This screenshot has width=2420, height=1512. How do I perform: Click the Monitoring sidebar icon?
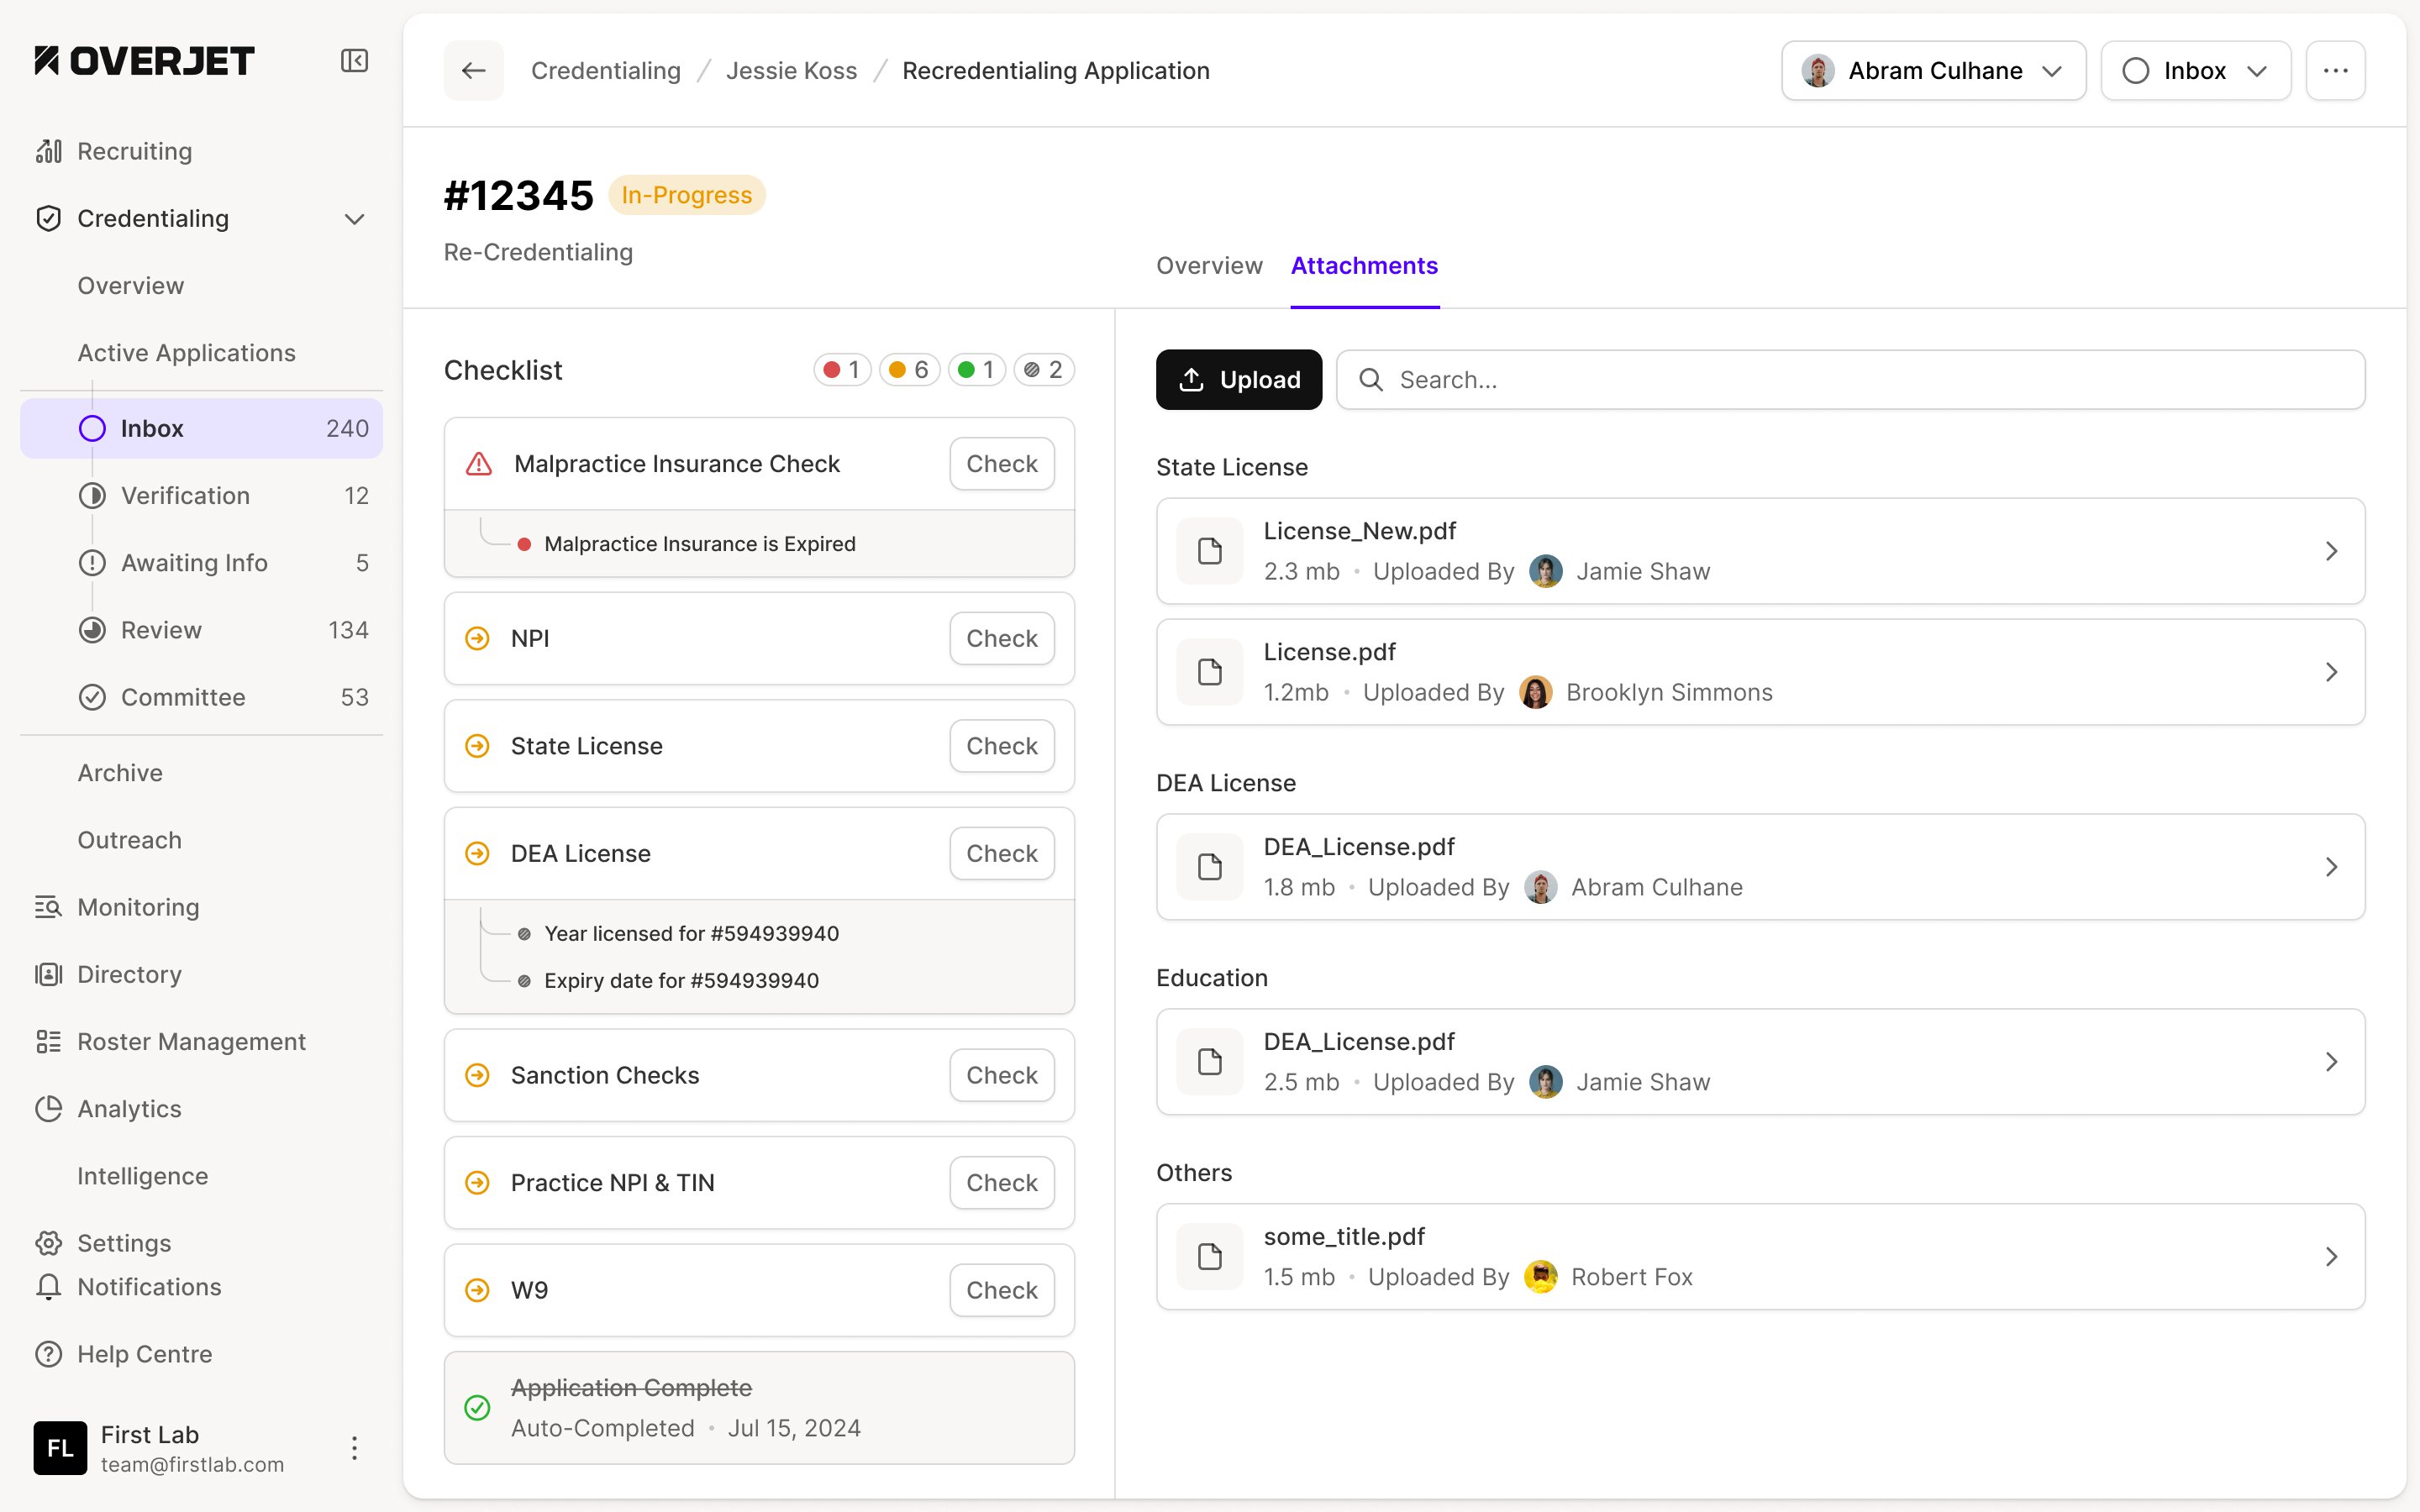(48, 907)
